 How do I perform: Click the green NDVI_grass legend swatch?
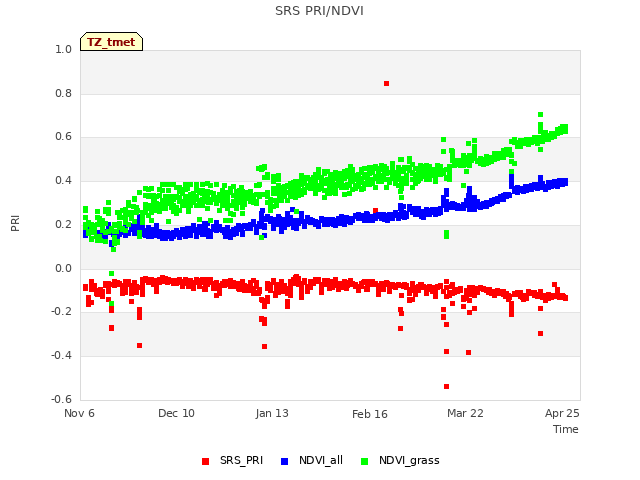[364, 461]
